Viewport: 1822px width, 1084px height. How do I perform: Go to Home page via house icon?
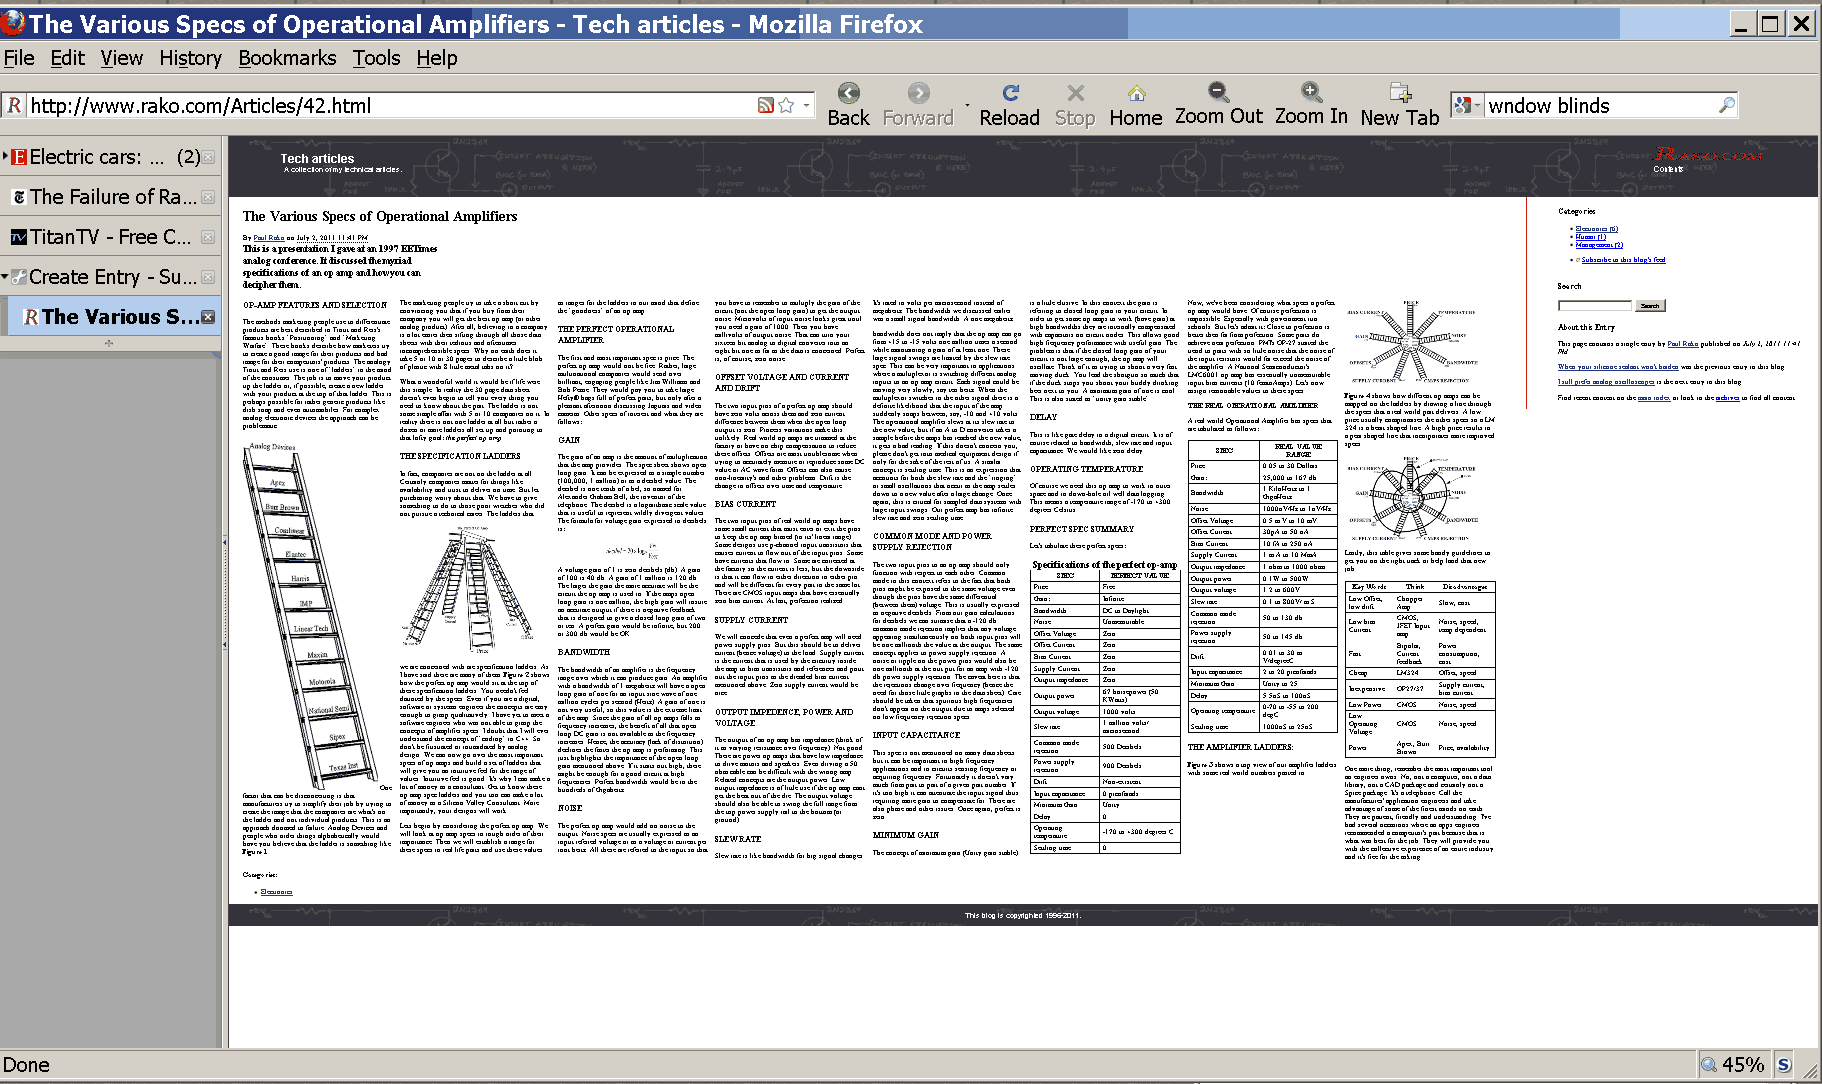(x=1136, y=93)
